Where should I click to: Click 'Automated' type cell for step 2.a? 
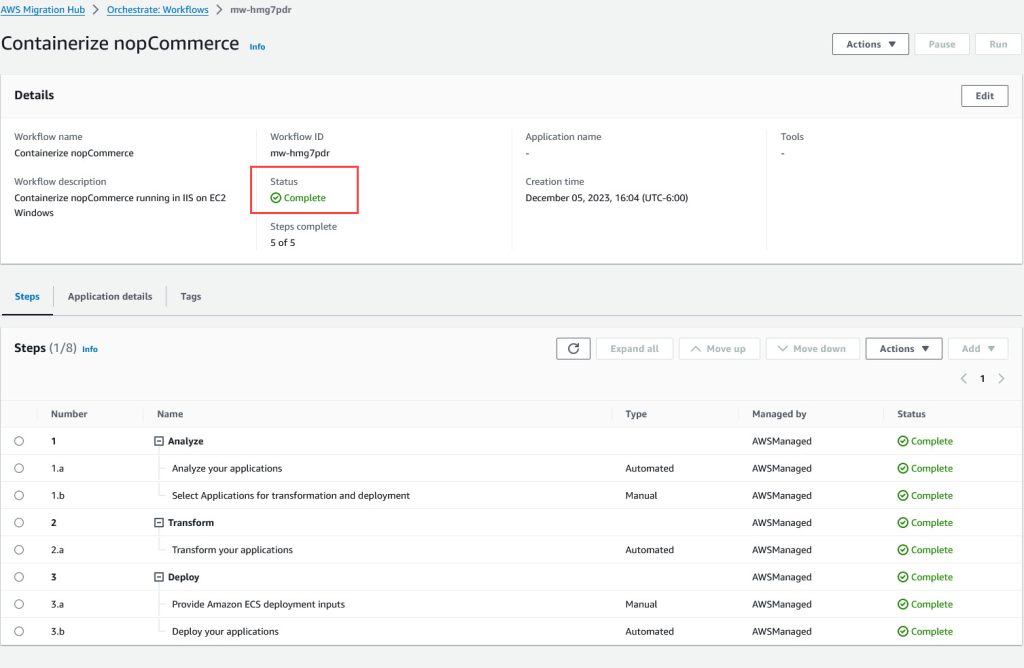tap(649, 550)
